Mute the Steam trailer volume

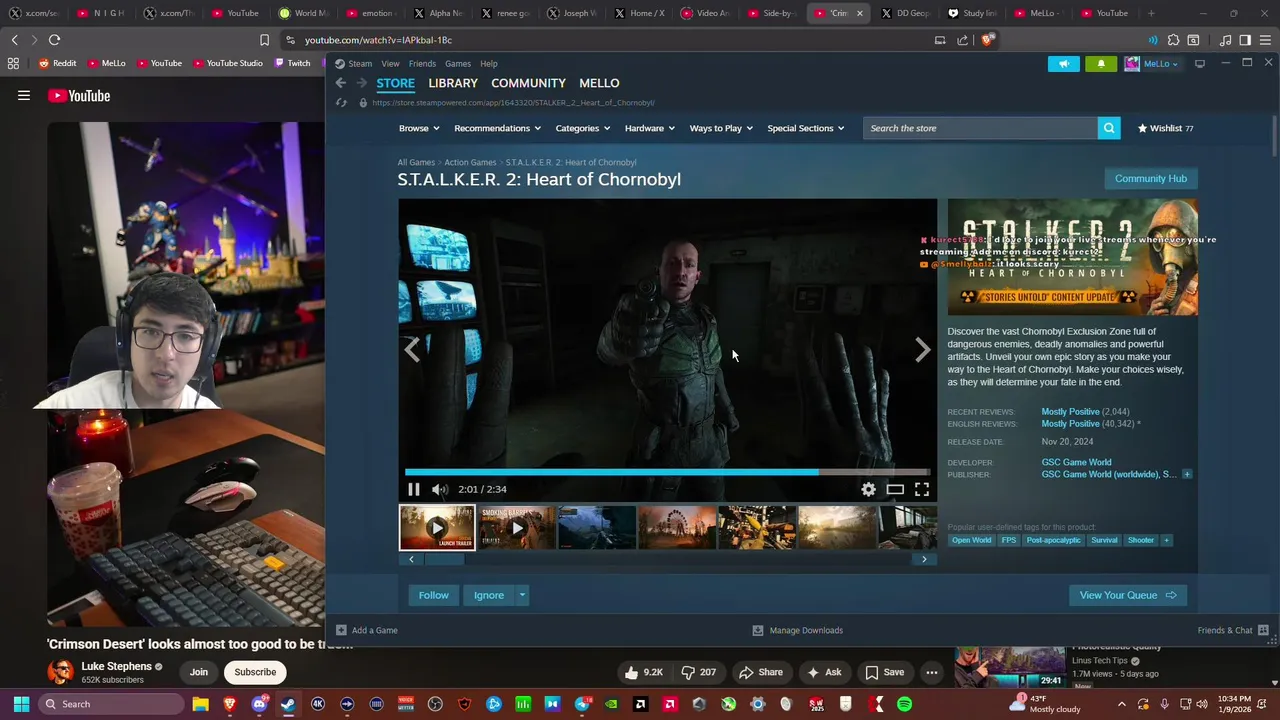pos(440,489)
